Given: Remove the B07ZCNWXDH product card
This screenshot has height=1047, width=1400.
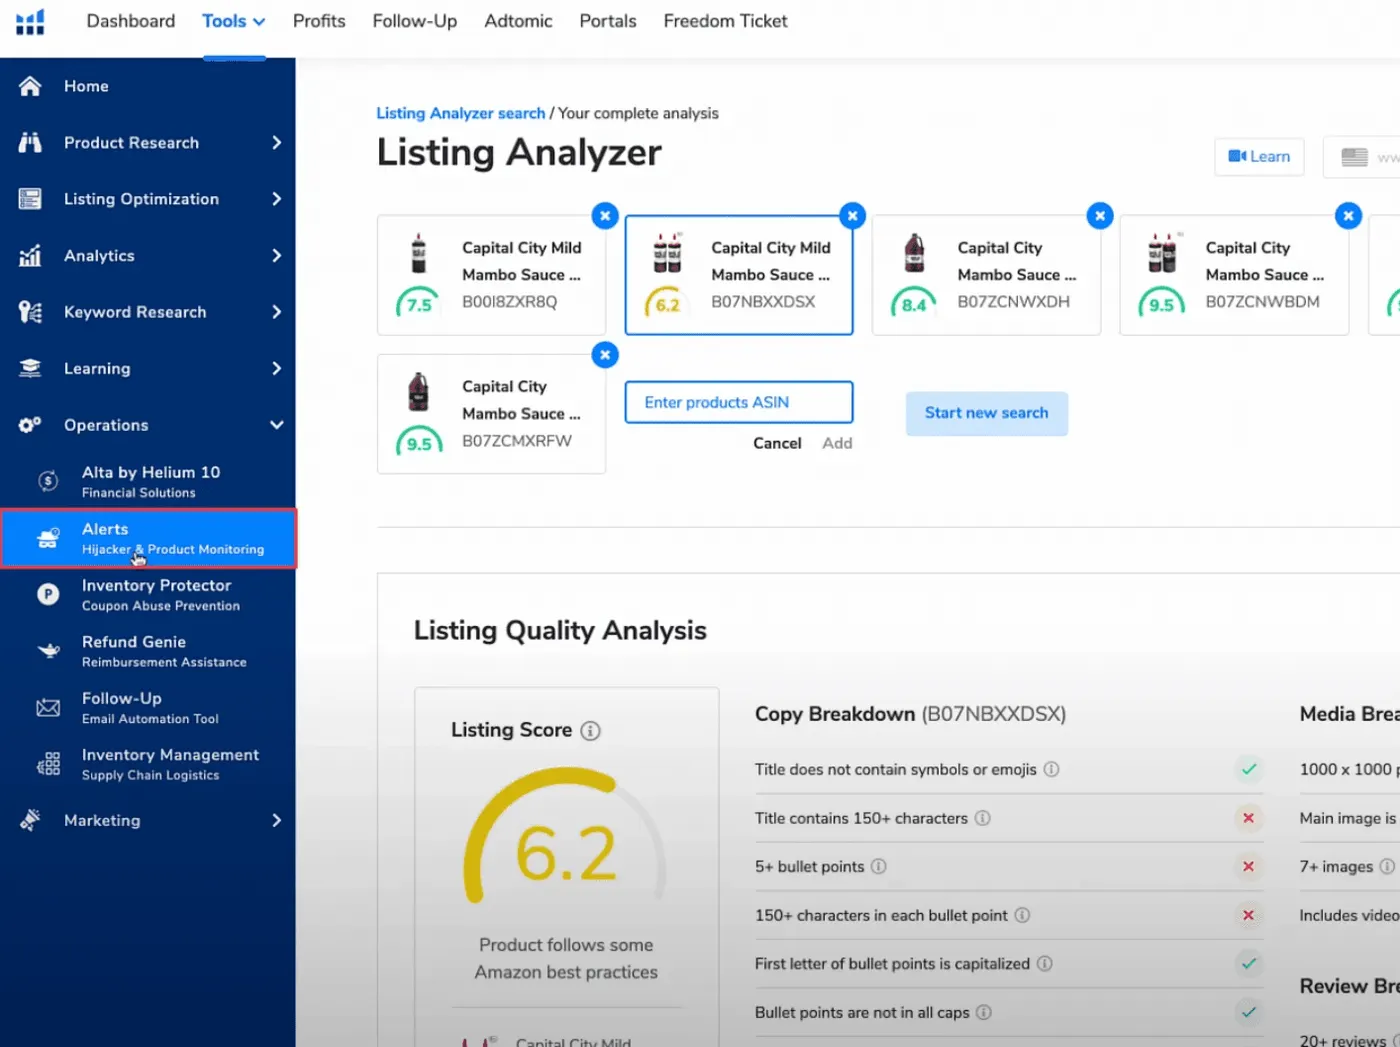Looking at the screenshot, I should [x=1100, y=215].
